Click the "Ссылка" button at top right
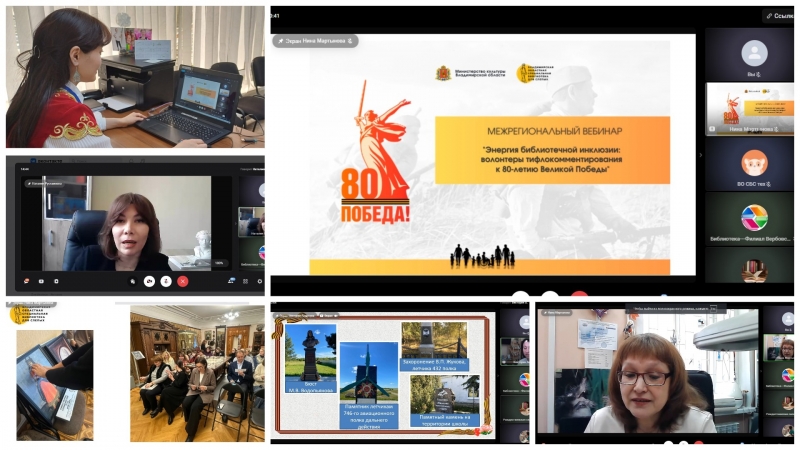 779,15
